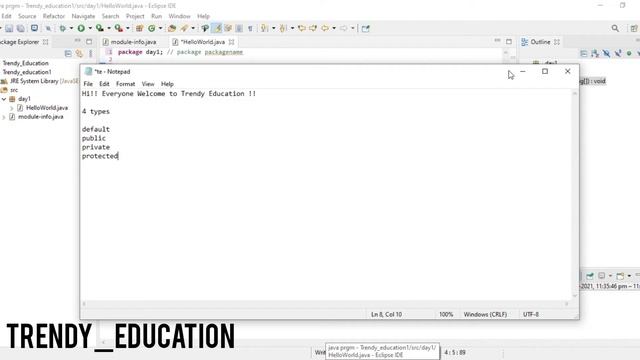The width and height of the screenshot is (640, 360).
Task: Open the New Java Class dropdown arrow
Action: (160, 28)
